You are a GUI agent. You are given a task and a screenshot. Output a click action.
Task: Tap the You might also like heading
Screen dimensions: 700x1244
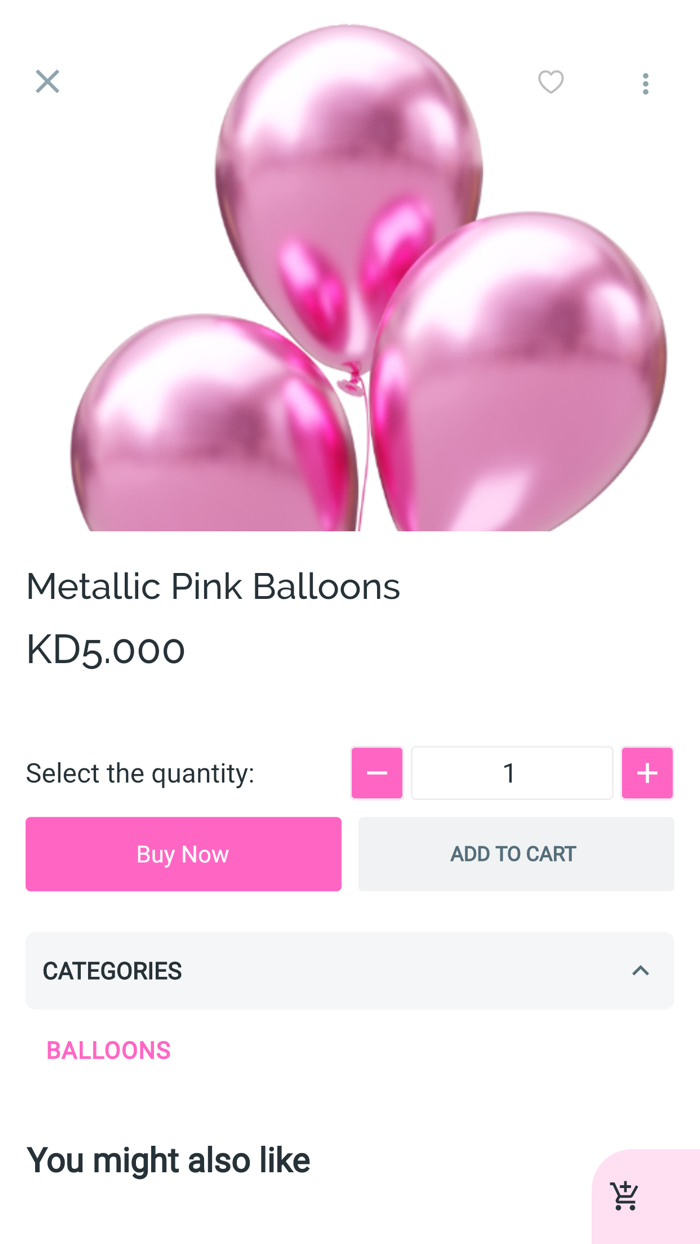pos(168,1160)
